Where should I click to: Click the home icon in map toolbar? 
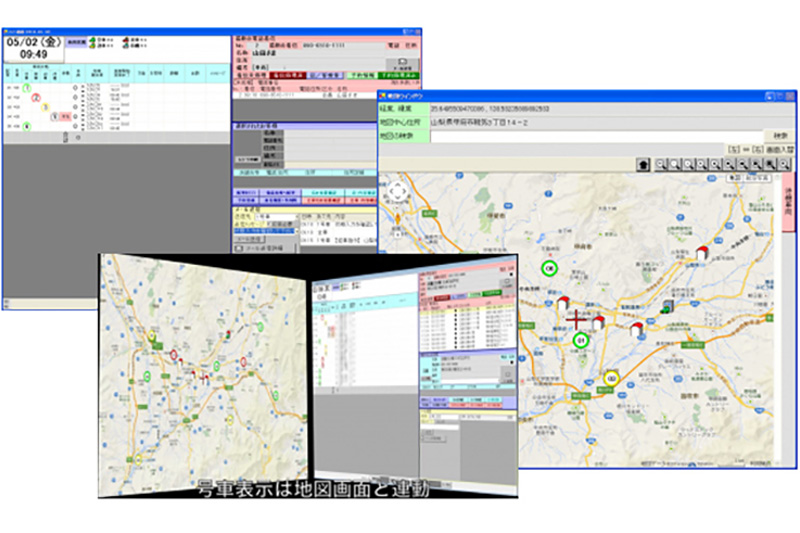coord(641,165)
